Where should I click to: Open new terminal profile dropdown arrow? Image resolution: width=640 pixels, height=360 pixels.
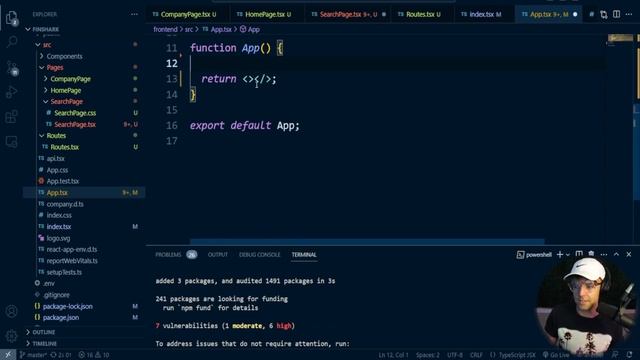(568, 255)
